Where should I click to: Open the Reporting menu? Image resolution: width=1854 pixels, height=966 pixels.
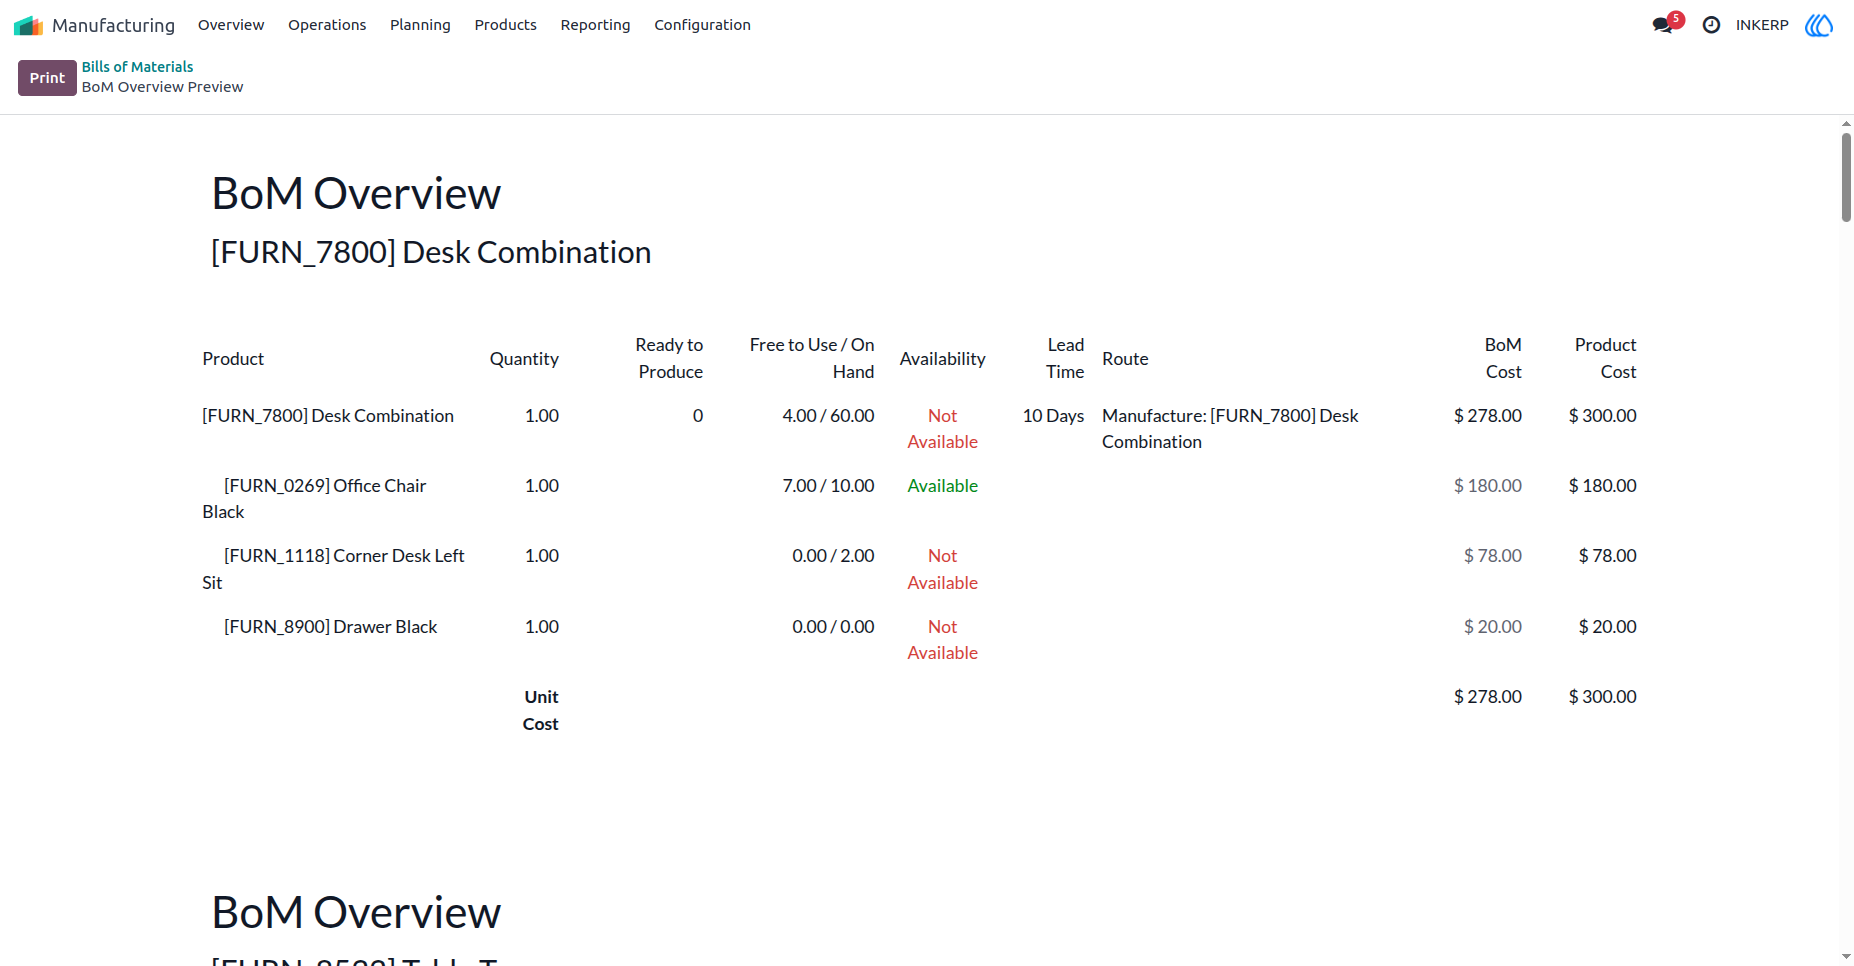coord(595,25)
